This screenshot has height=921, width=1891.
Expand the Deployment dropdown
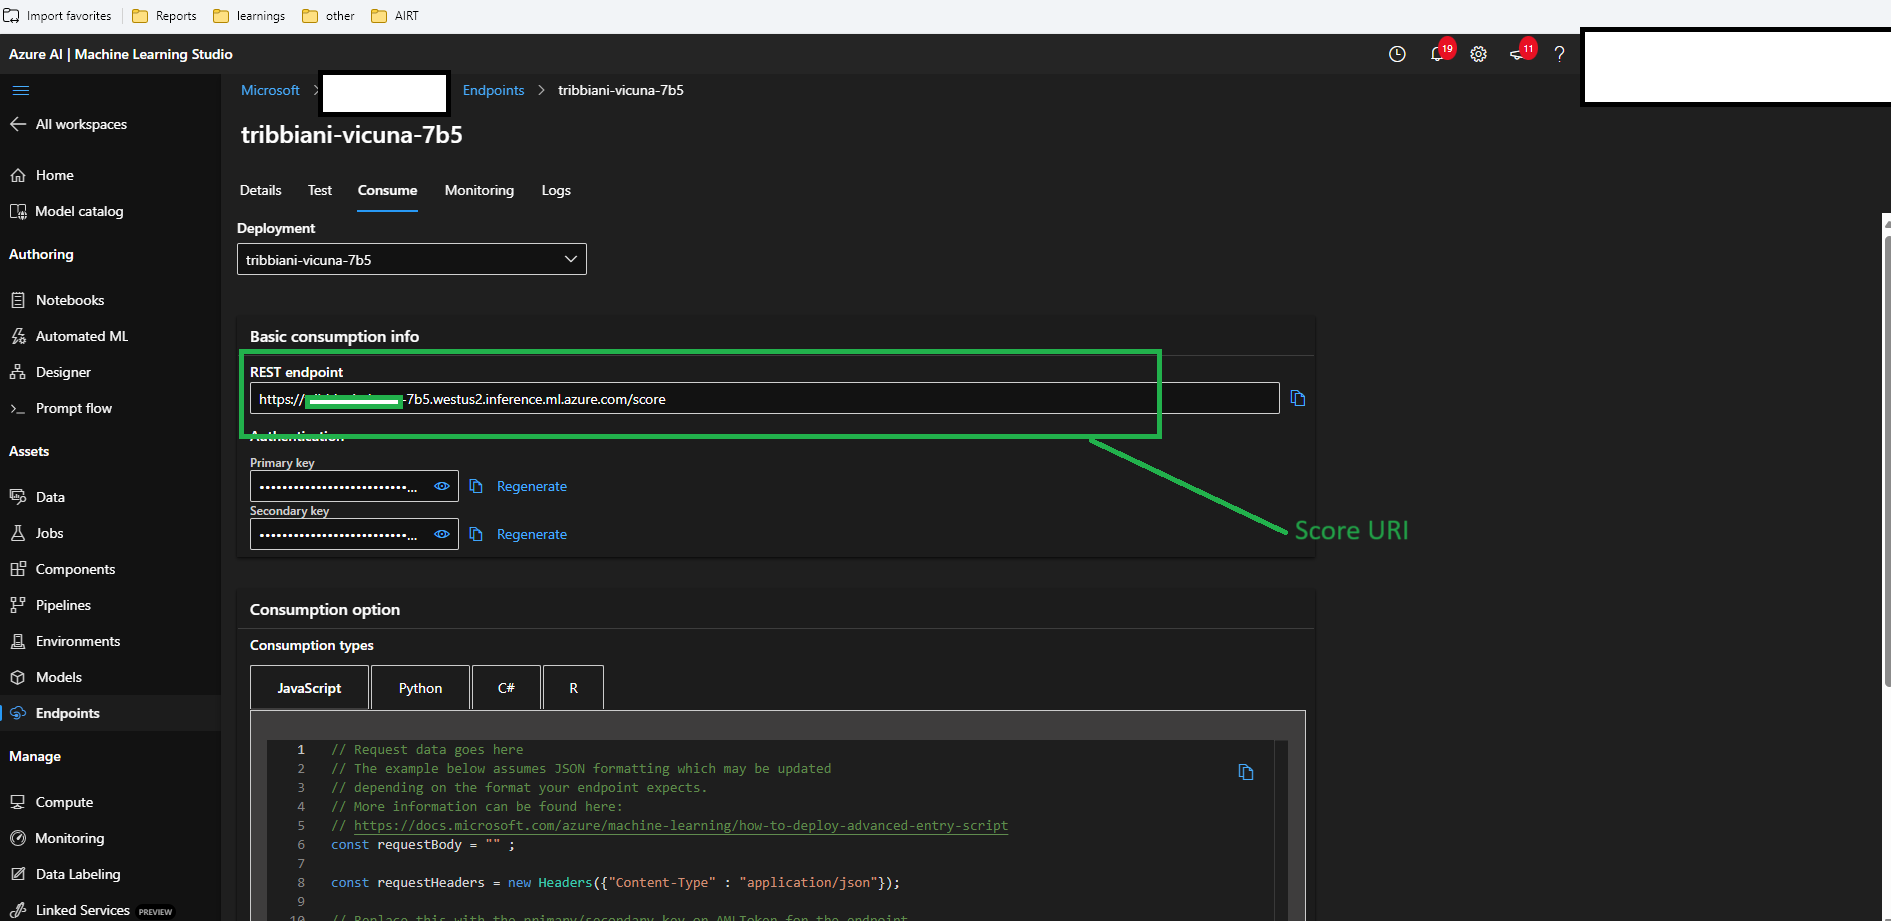(x=411, y=259)
